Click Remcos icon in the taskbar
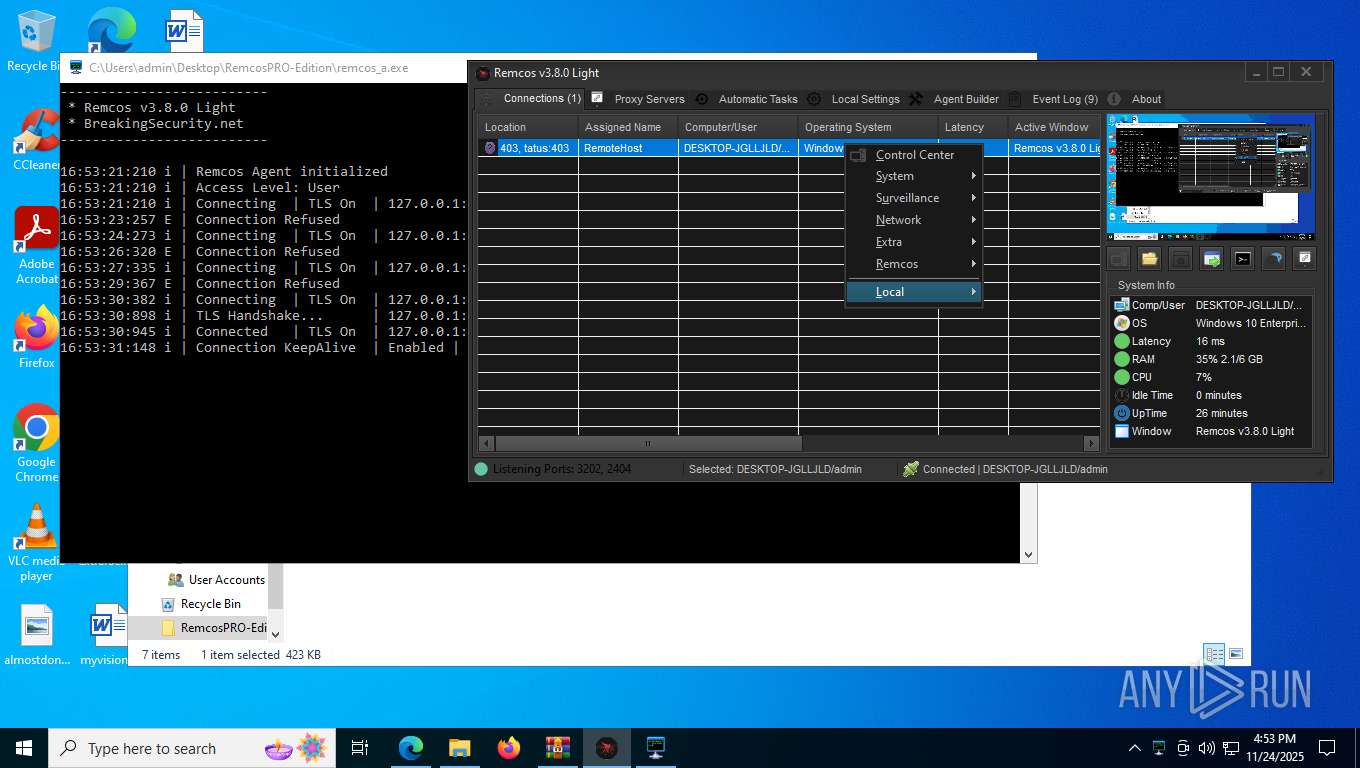Viewport: 1360px width, 768px height. pyautogui.click(x=607, y=747)
